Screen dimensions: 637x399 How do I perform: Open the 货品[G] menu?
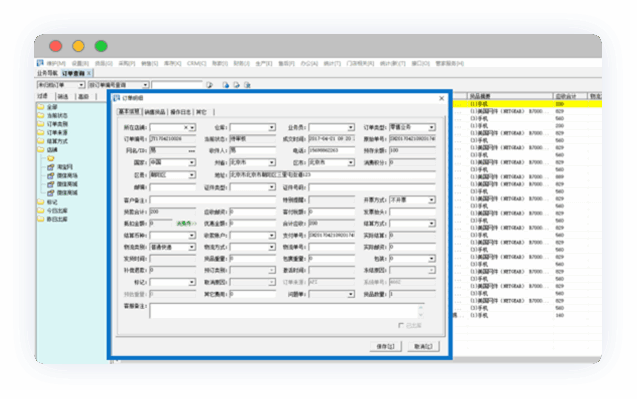click(104, 63)
